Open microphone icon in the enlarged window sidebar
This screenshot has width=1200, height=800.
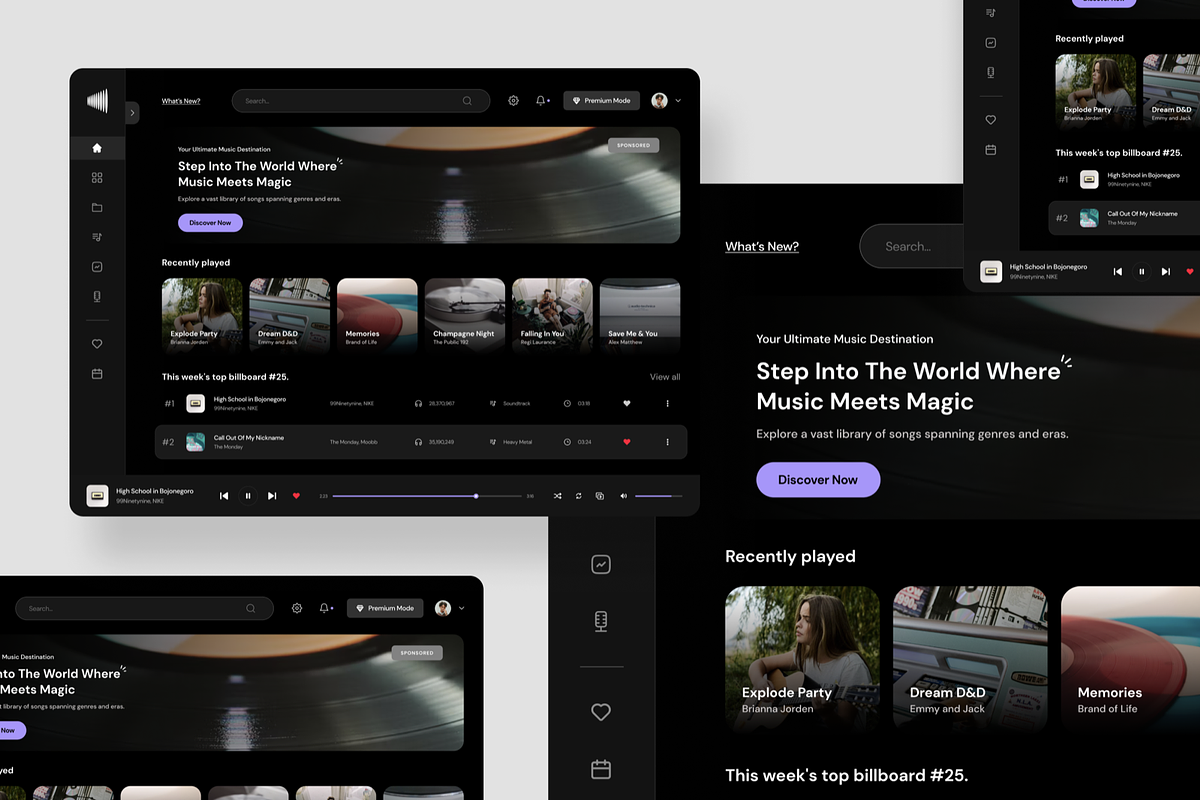pos(601,621)
